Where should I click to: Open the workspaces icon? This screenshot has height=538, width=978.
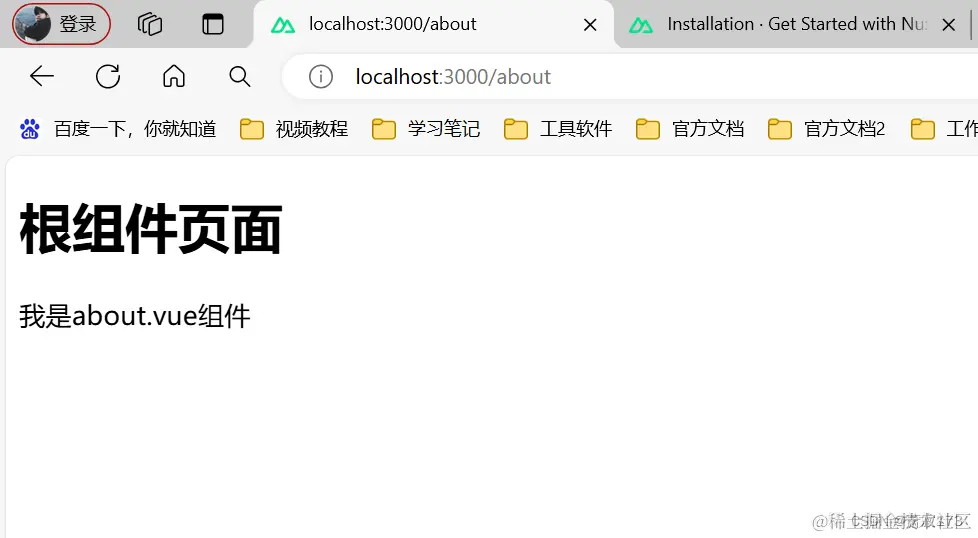pos(150,24)
